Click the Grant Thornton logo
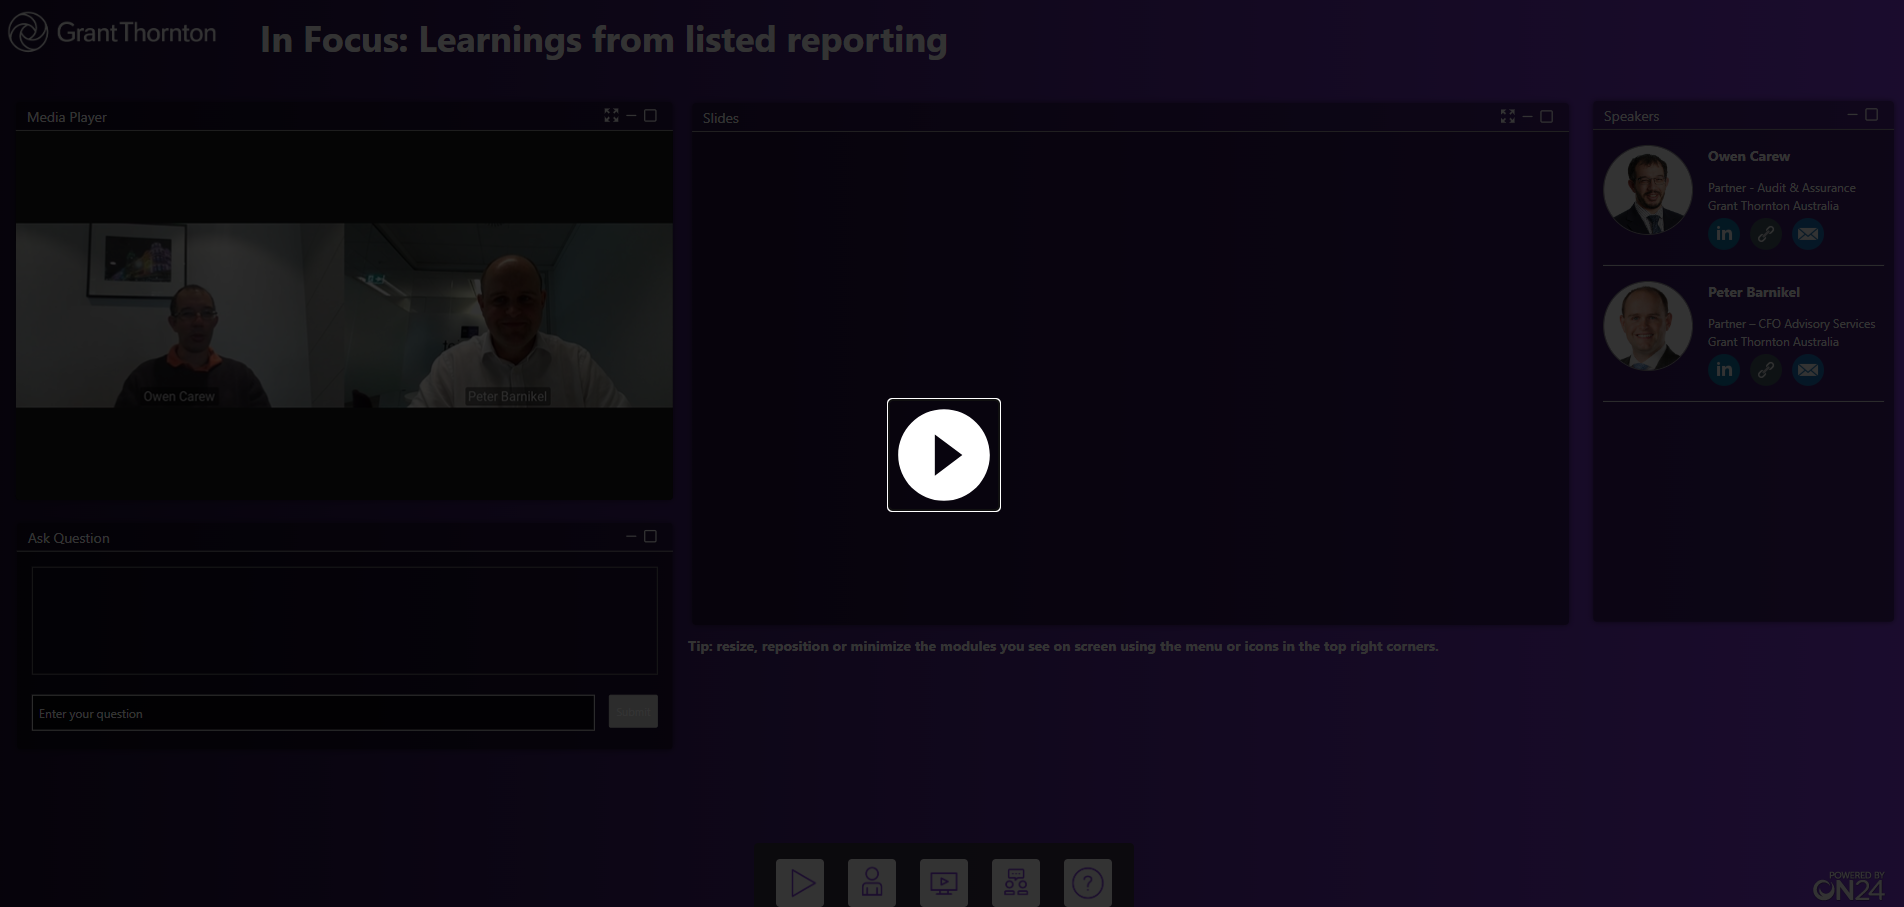This screenshot has height=907, width=1904. tap(113, 32)
